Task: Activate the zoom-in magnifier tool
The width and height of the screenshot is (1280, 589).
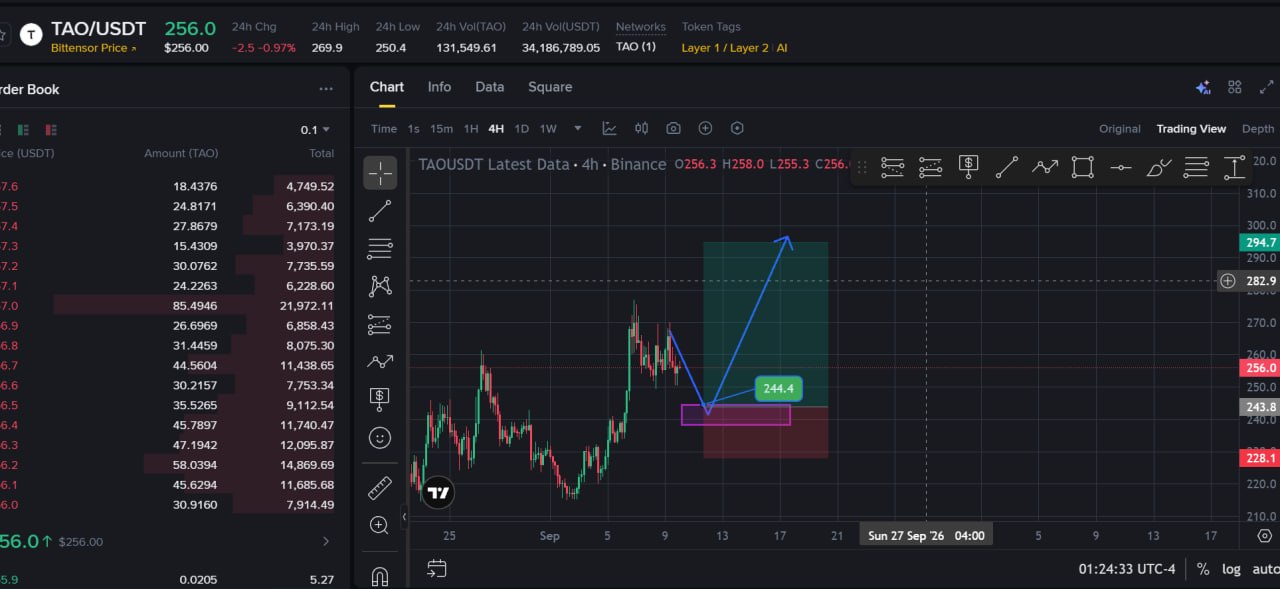Action: click(x=380, y=525)
